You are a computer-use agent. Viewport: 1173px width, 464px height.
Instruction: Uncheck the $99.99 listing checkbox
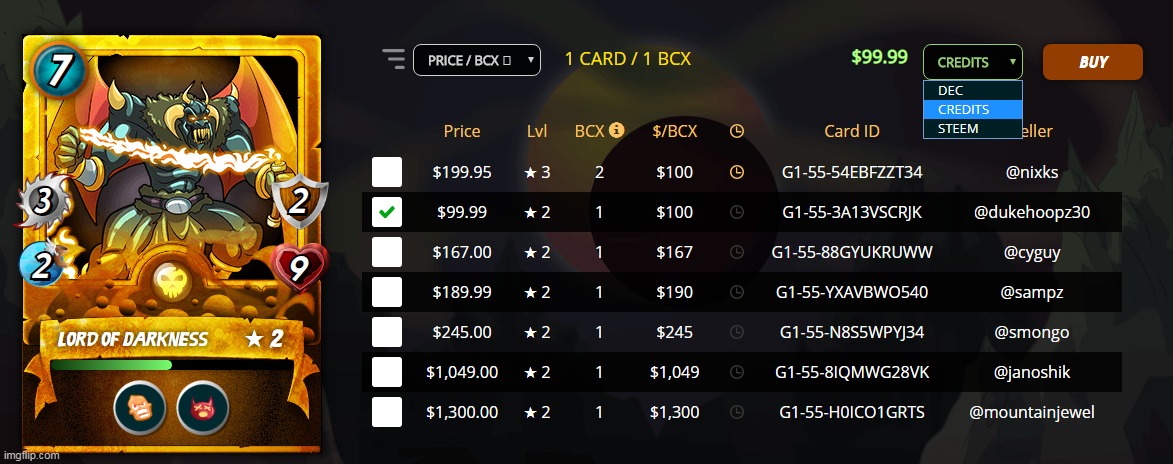tap(387, 212)
